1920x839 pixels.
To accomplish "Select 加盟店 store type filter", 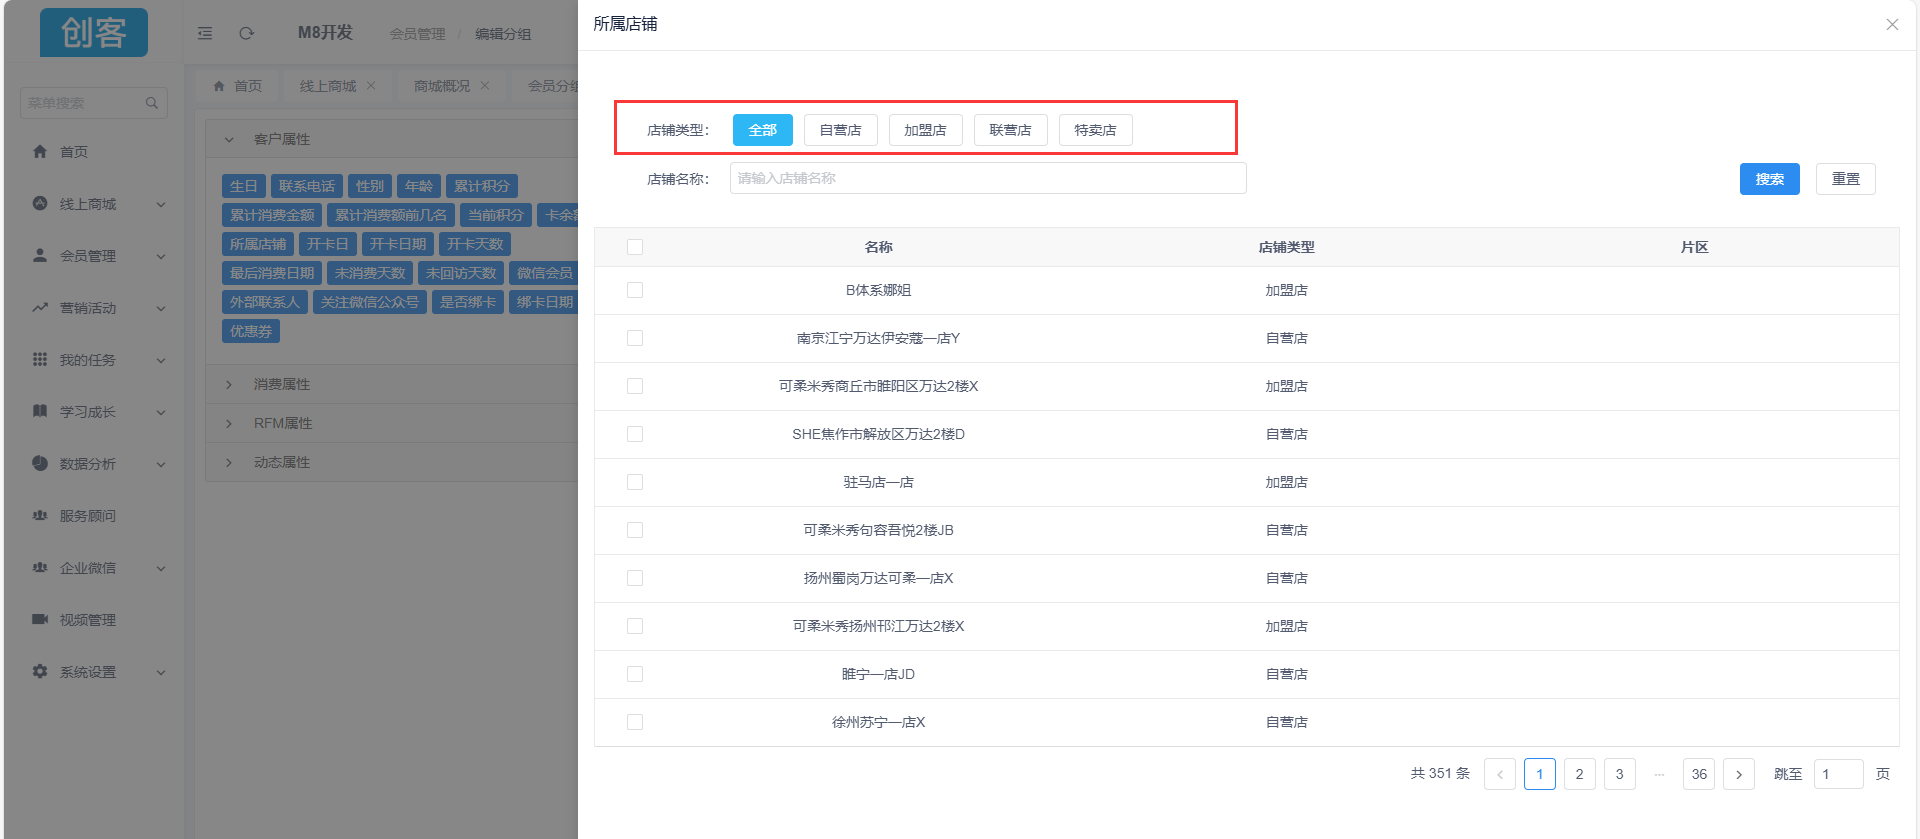I will pyautogui.click(x=926, y=130).
